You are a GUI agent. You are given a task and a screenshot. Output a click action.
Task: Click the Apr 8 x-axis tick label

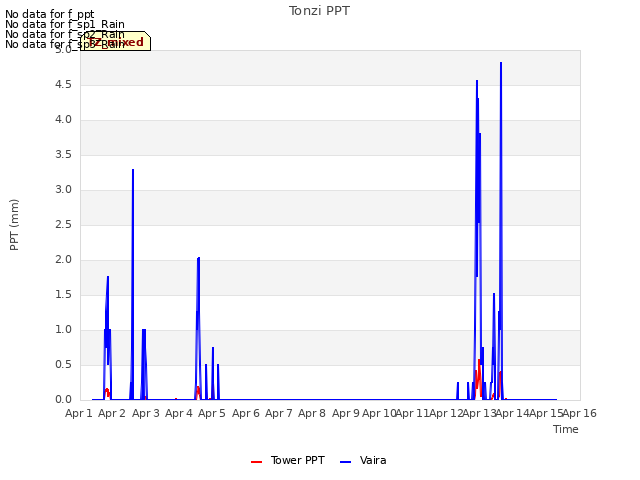tap(312, 413)
